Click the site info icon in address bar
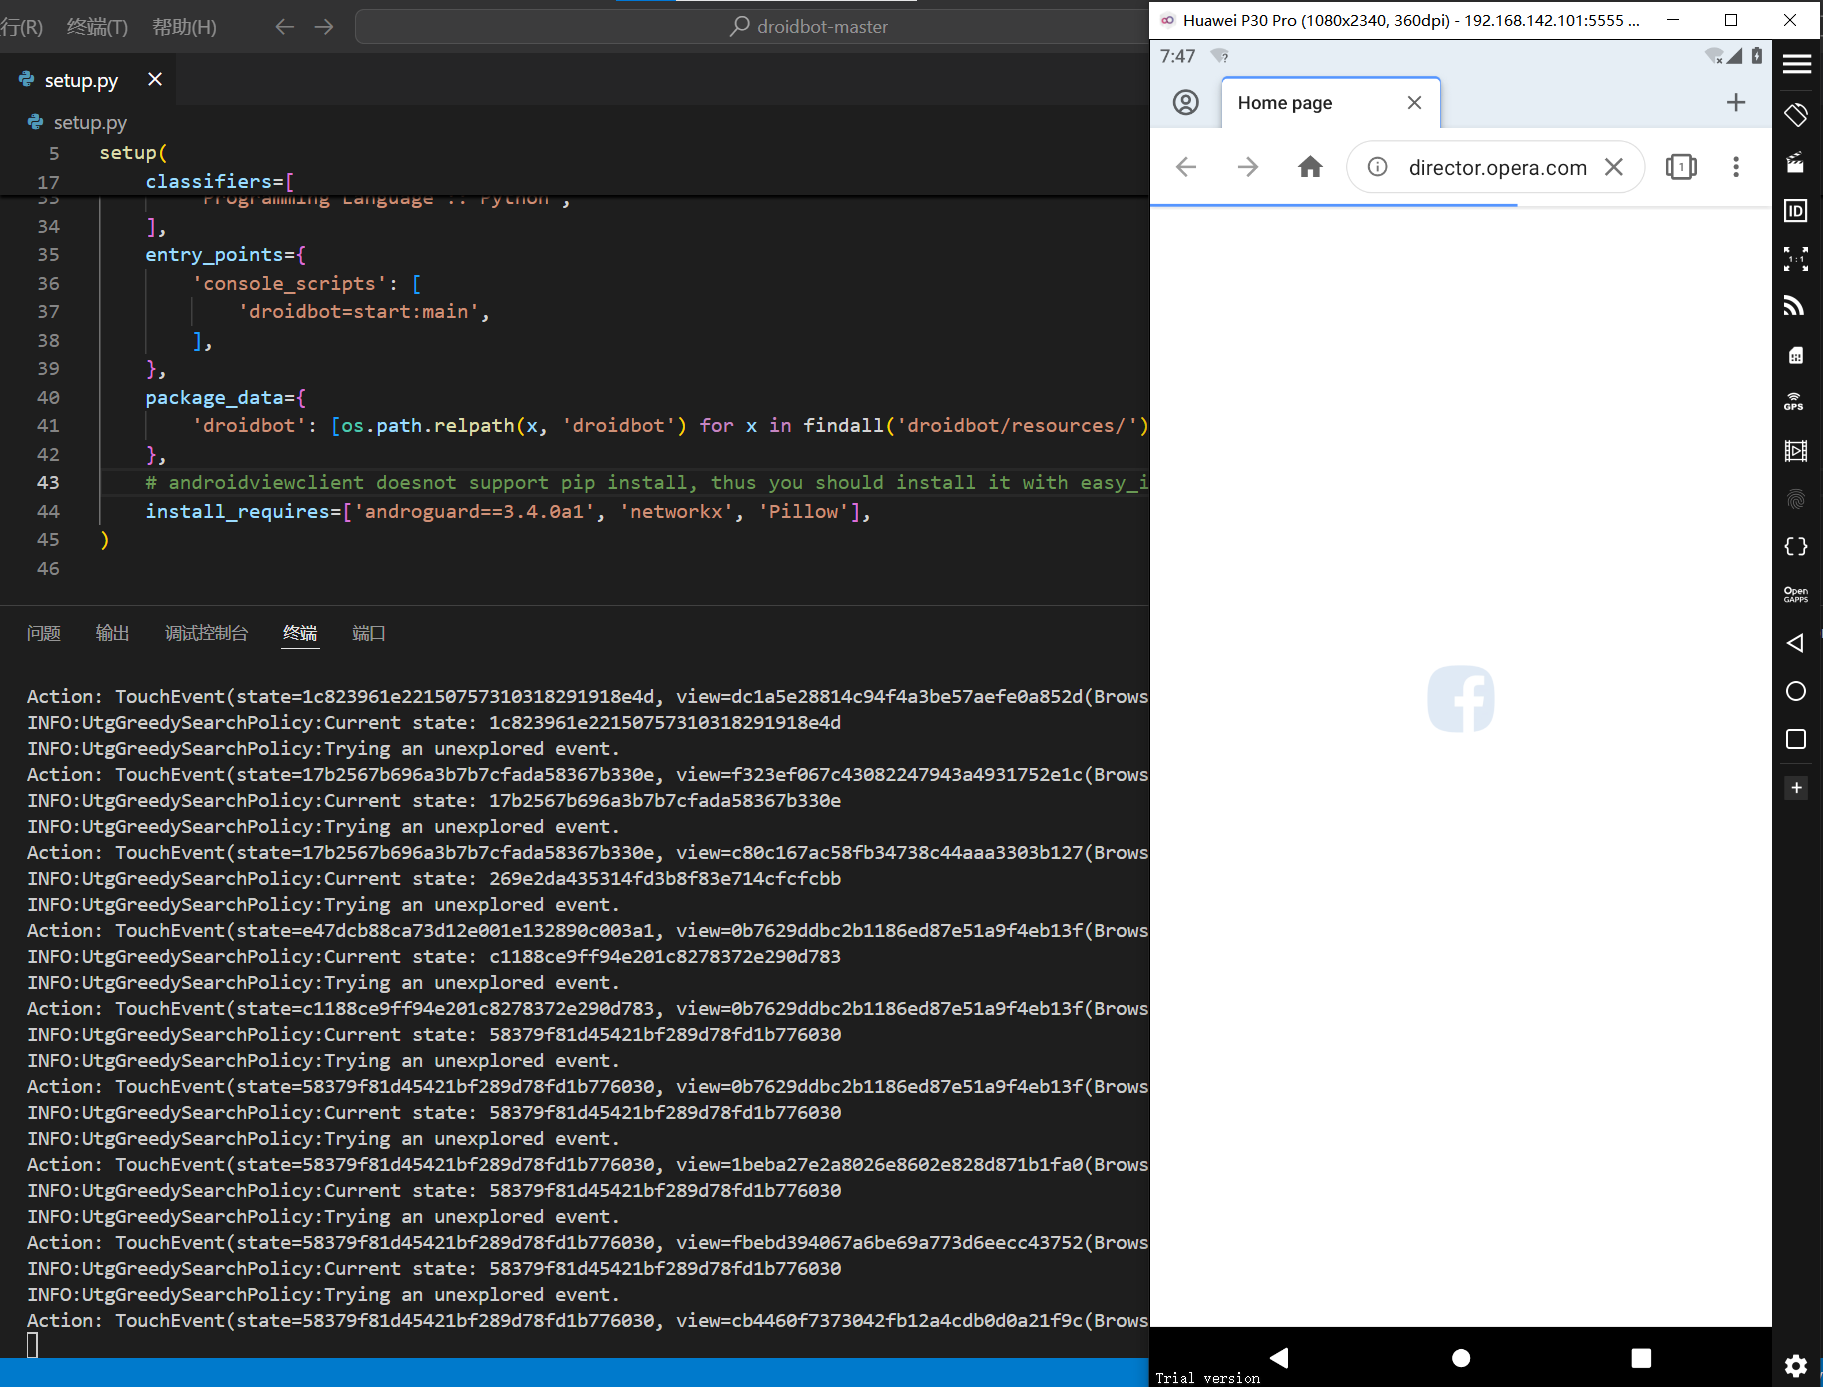 click(1377, 167)
